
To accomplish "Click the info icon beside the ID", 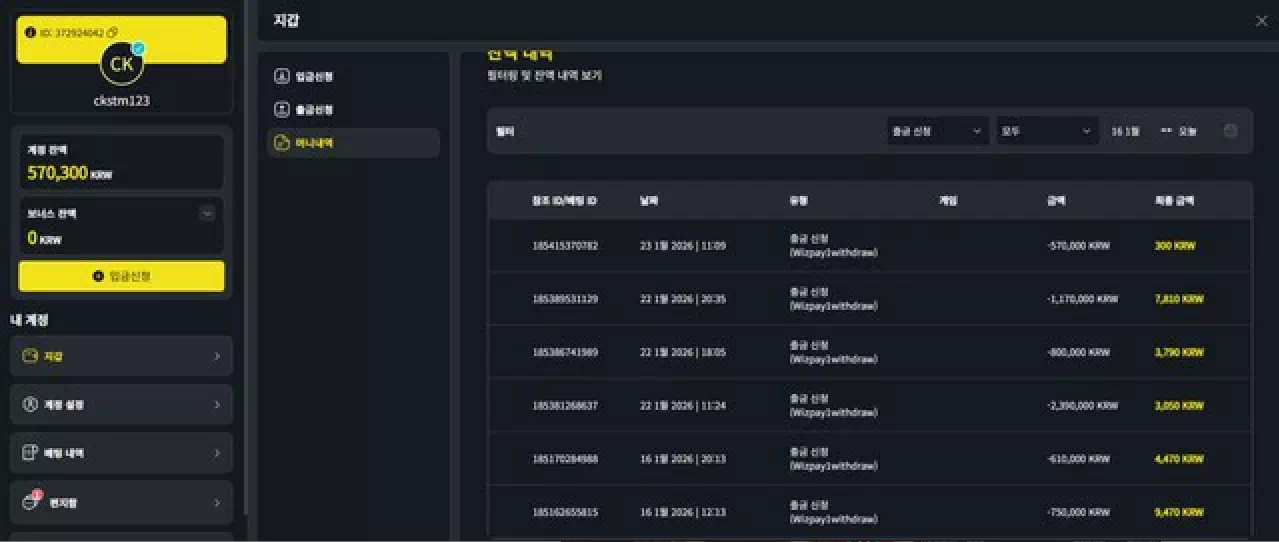I will (30, 33).
